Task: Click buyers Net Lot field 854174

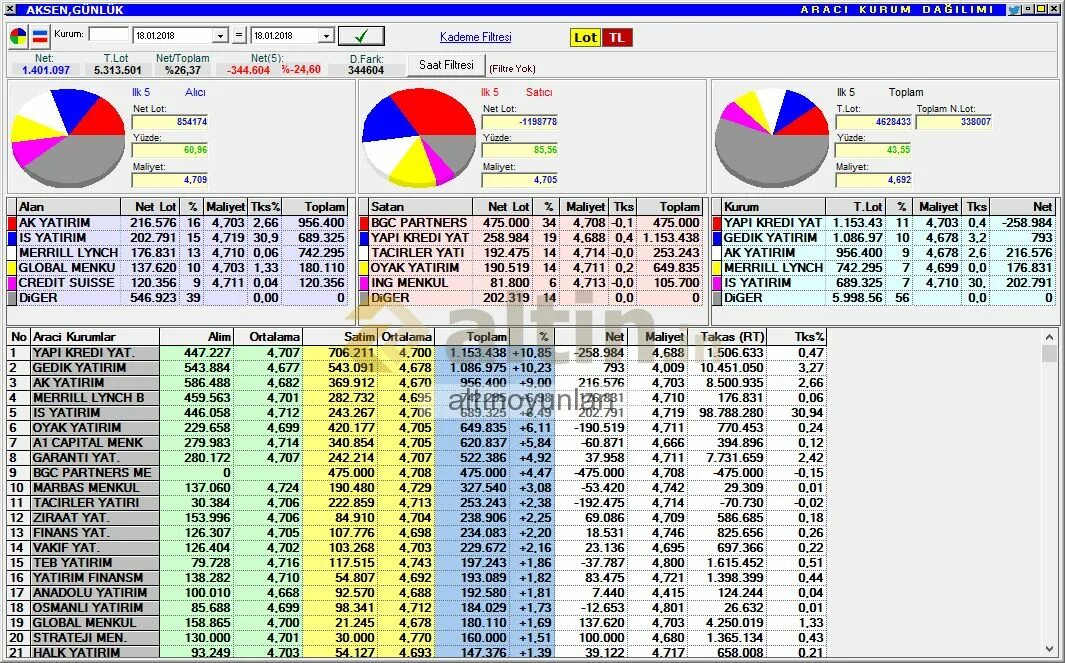Action: click(170, 122)
